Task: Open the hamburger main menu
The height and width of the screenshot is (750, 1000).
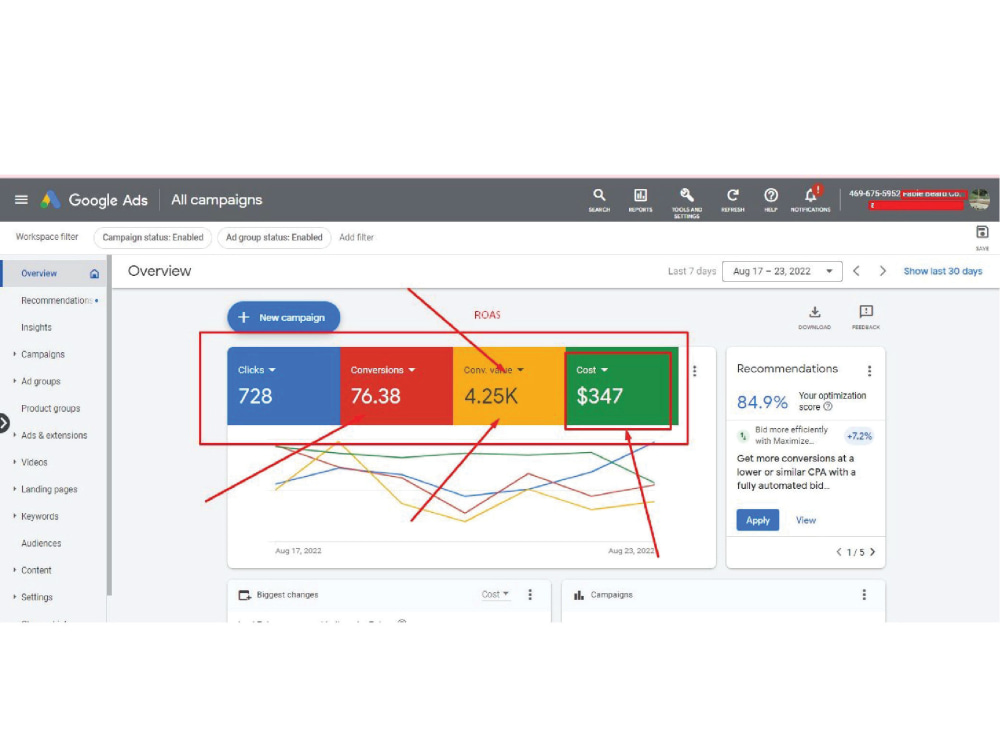Action: 21,200
